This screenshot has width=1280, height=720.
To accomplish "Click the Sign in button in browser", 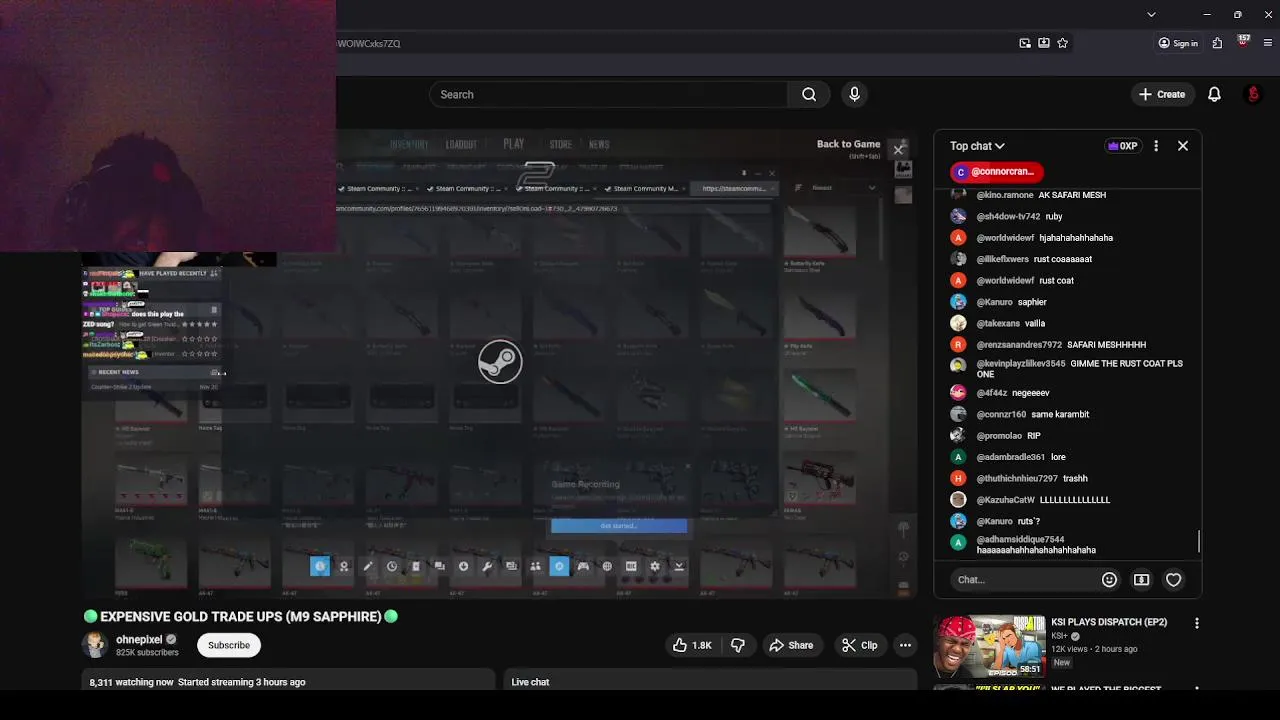I will (1177, 44).
